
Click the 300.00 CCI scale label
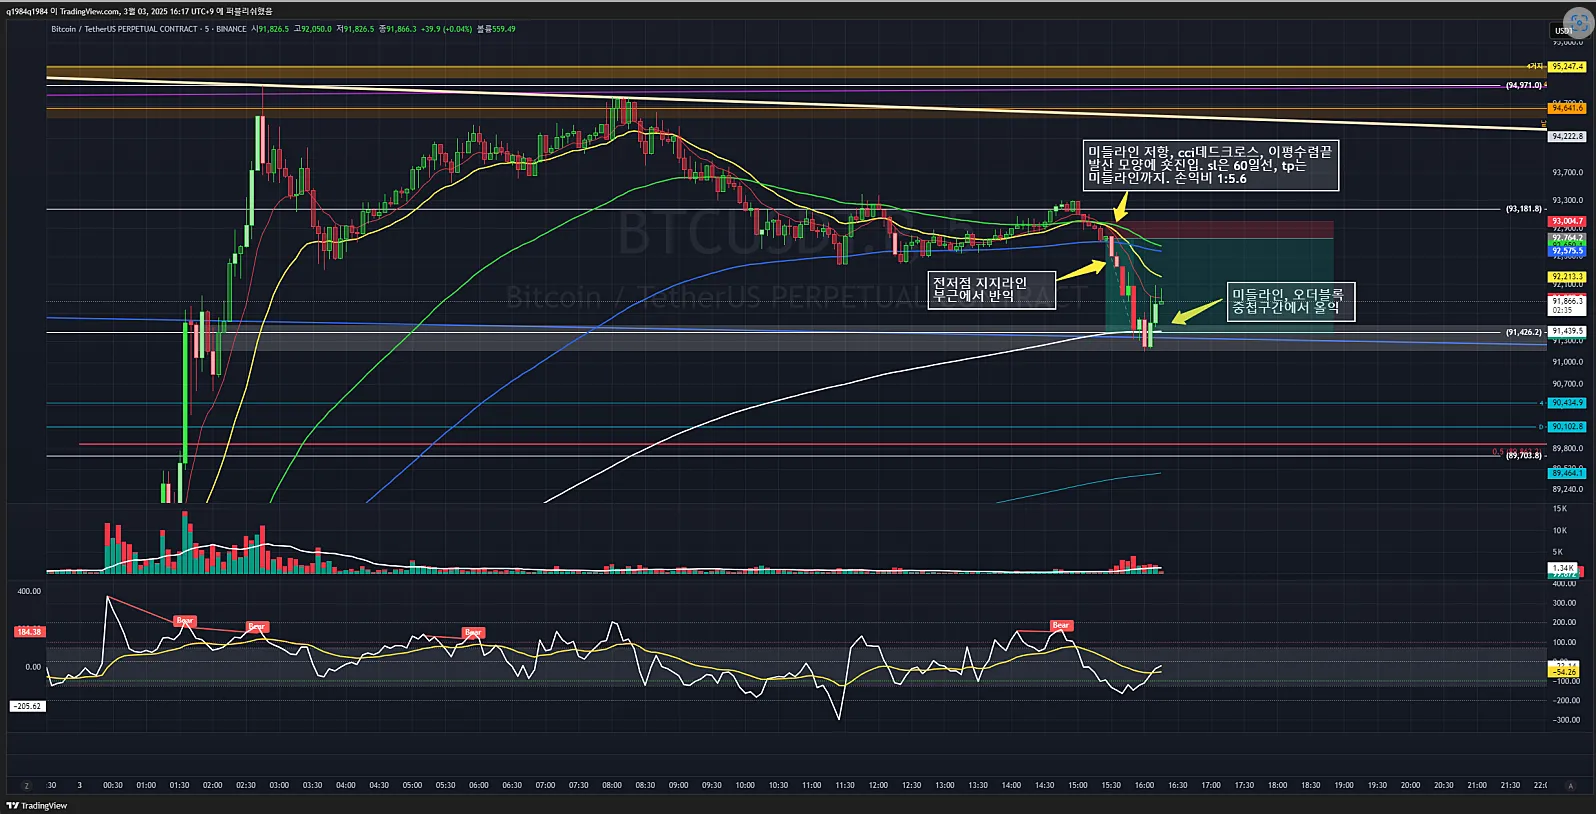(1565, 603)
